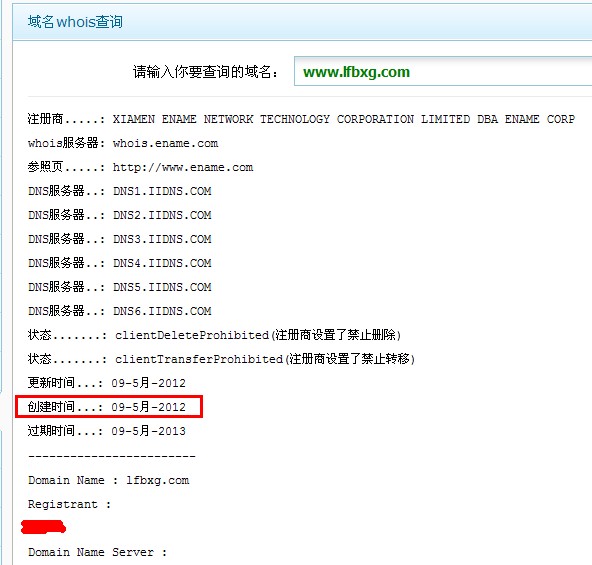Click the 更新时间 09-5月-2012 line
This screenshot has height=565, width=592.
click(107, 383)
